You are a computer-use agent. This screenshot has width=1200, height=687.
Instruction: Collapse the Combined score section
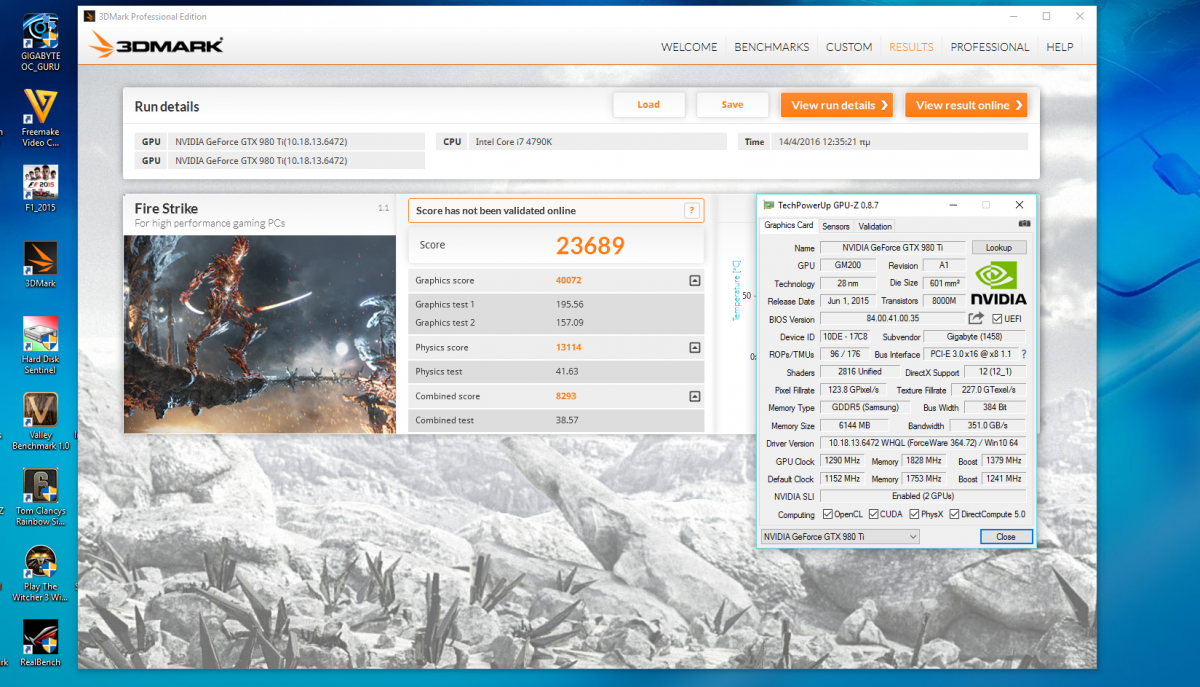[x=695, y=396]
